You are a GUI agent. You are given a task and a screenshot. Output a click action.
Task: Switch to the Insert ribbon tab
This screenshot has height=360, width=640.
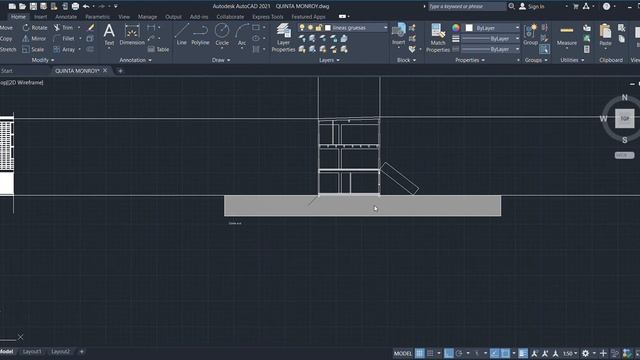pyautogui.click(x=40, y=17)
